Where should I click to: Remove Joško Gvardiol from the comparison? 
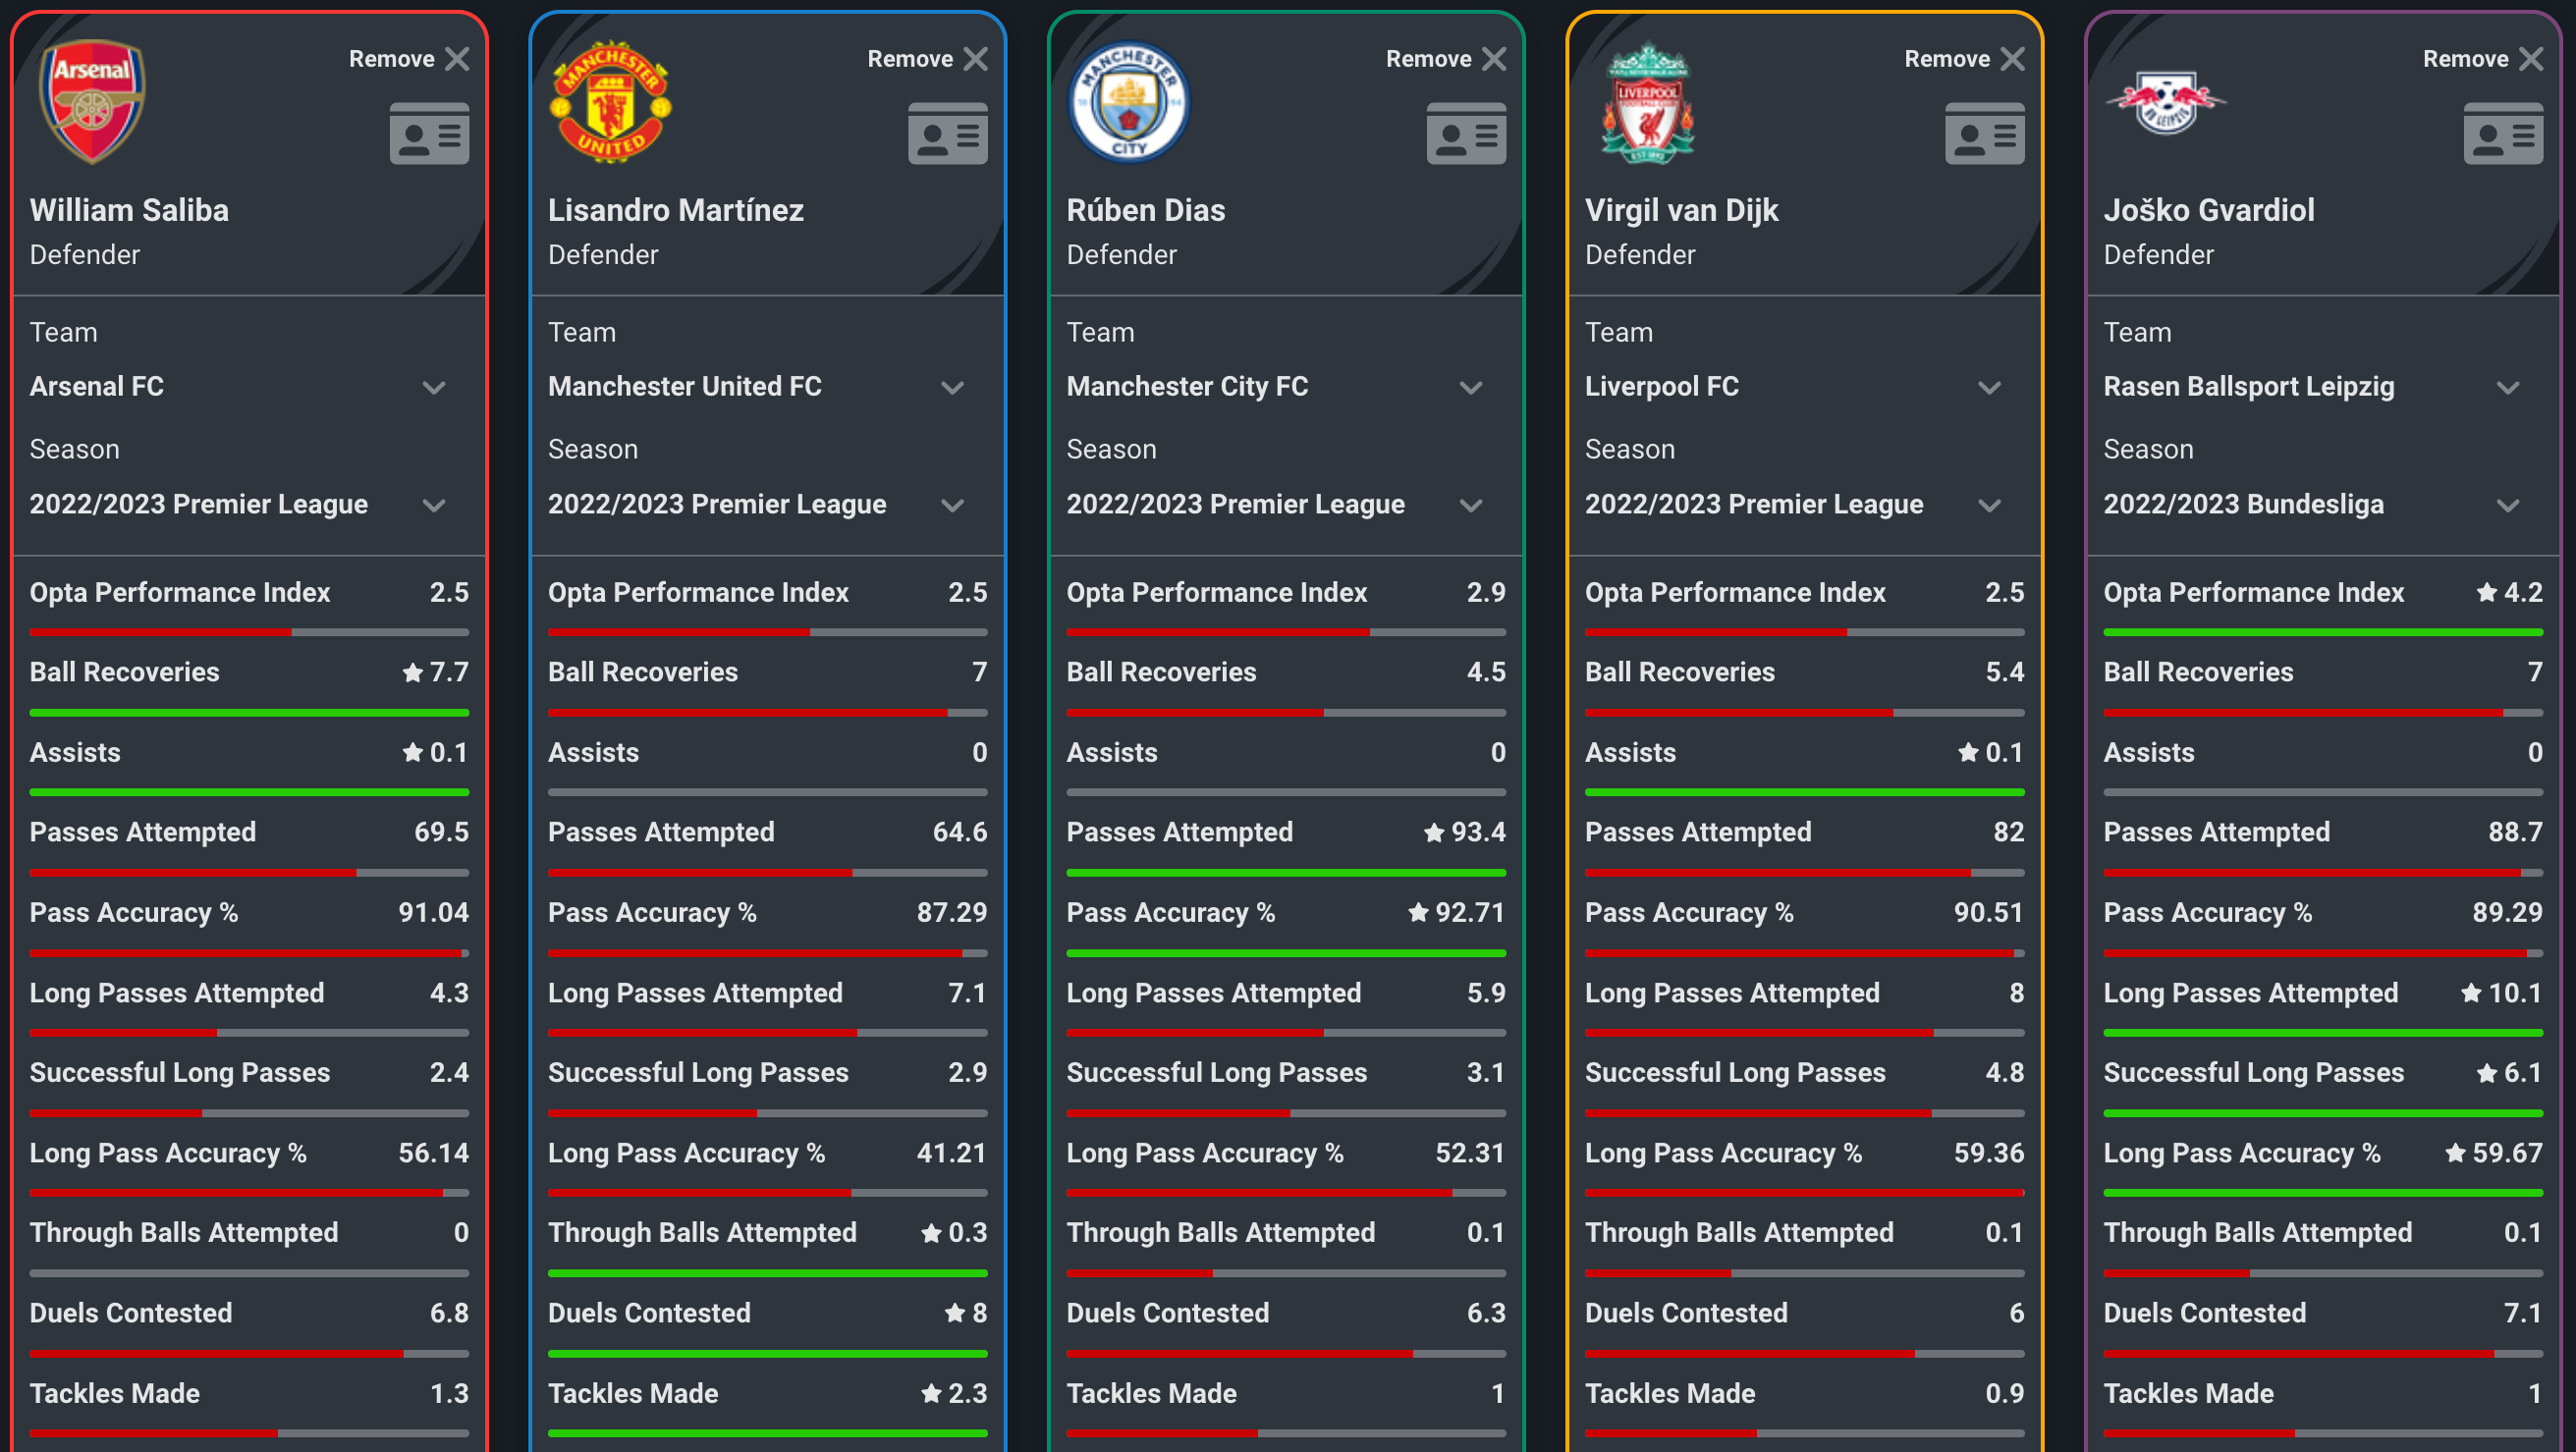click(2481, 58)
